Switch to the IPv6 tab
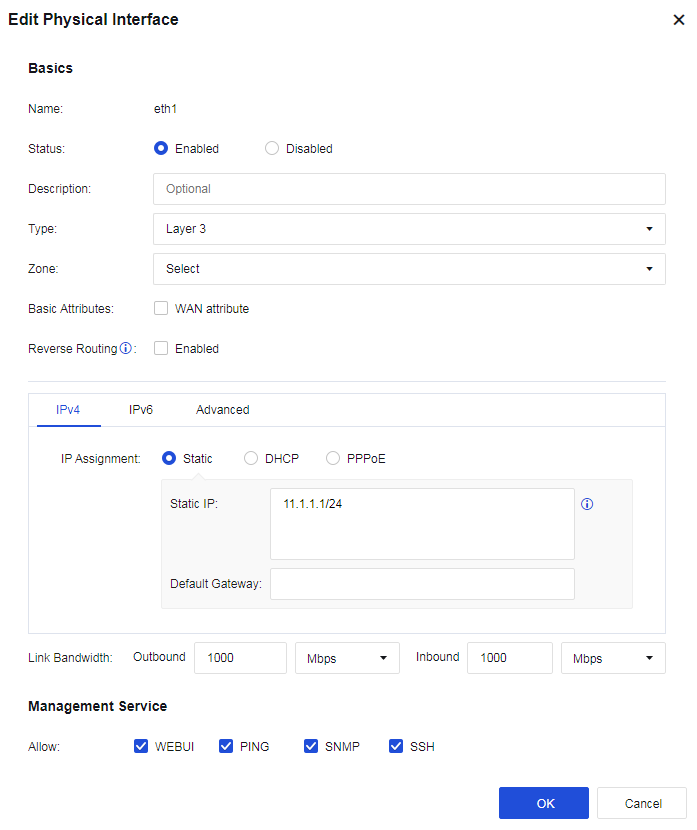The image size is (697, 830). (x=141, y=410)
